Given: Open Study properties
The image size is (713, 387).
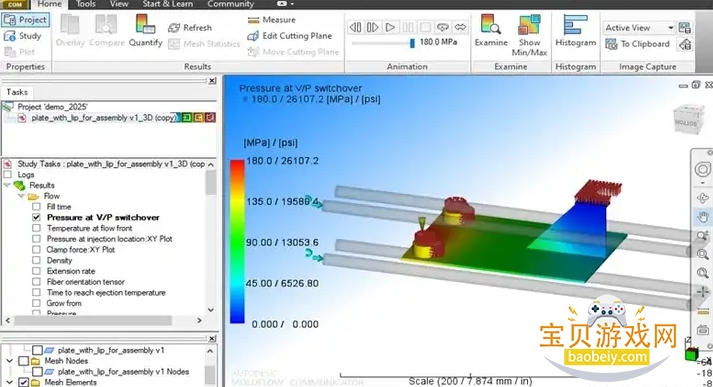Looking at the screenshot, I should pos(23,36).
